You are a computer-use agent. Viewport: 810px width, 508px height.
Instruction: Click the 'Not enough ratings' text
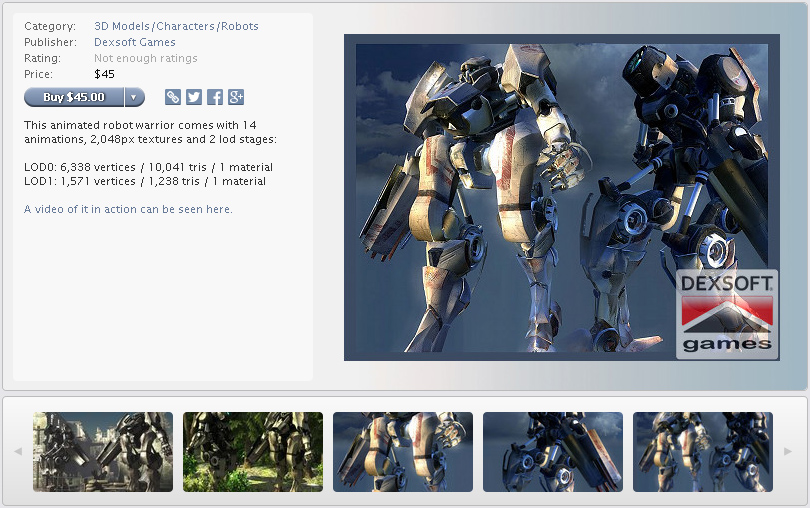pyautogui.click(x=146, y=58)
